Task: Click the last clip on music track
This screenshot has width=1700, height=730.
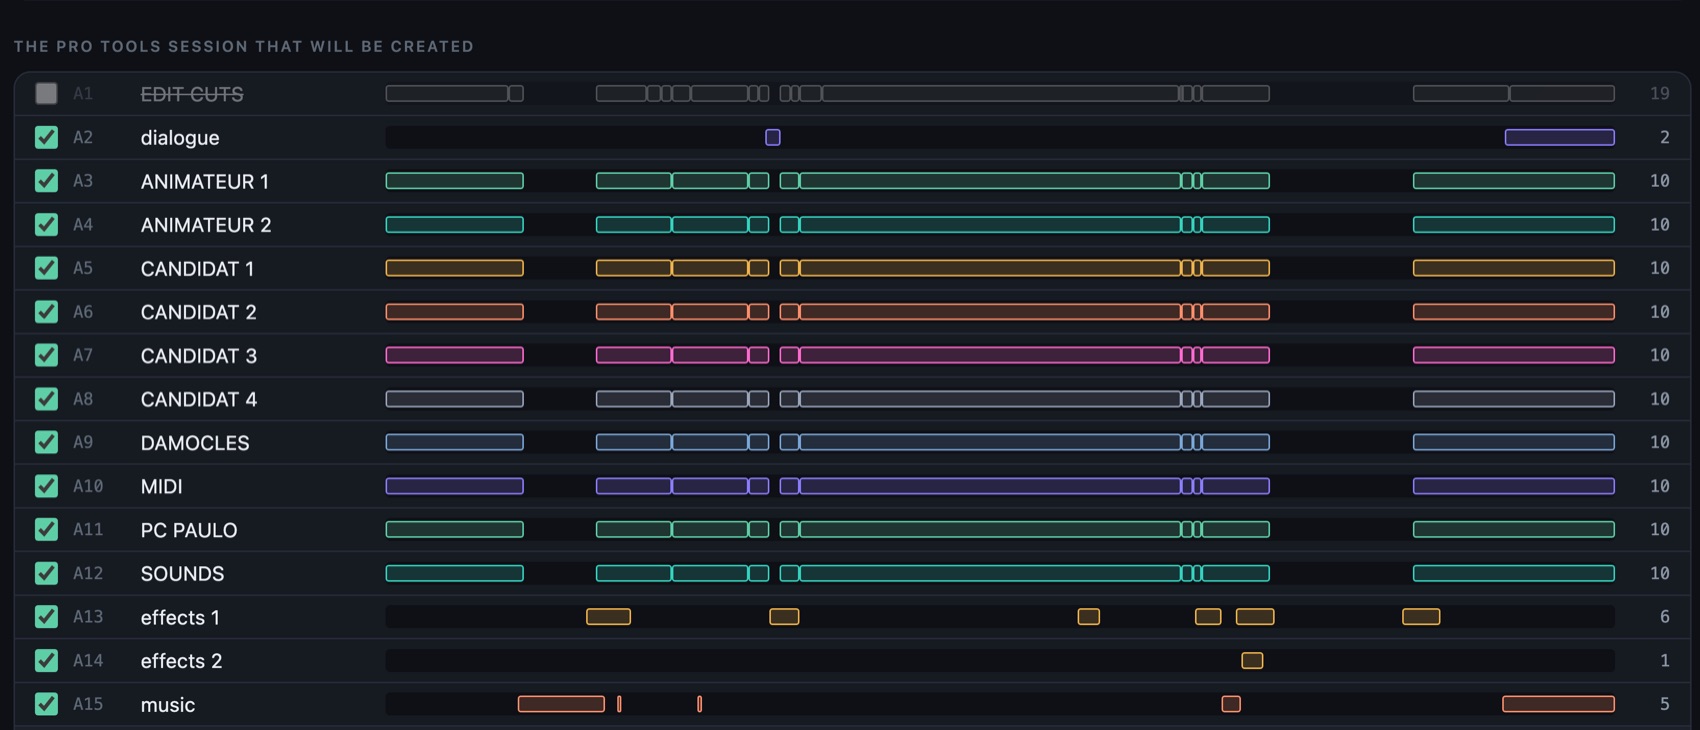Action: [1558, 704]
